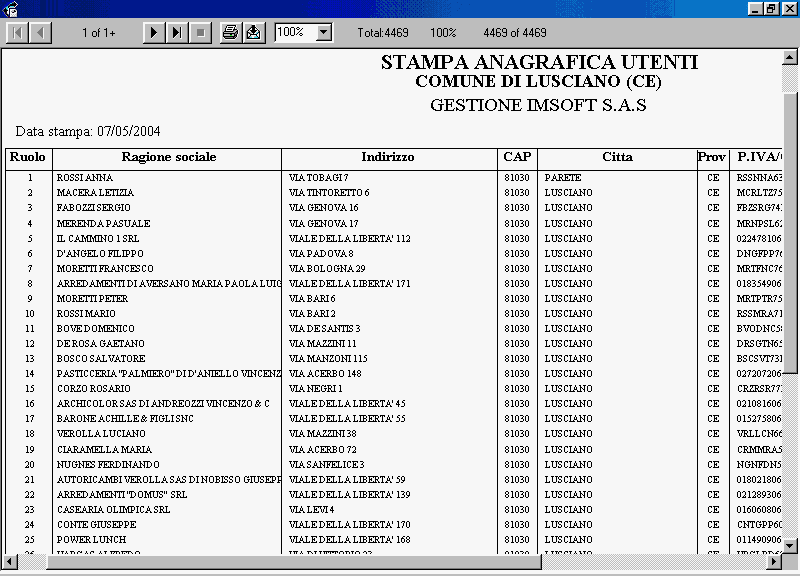This screenshot has height=576, width=800.
Task: Click the address "VIA TOBAGI 7"
Action: [x=318, y=178]
